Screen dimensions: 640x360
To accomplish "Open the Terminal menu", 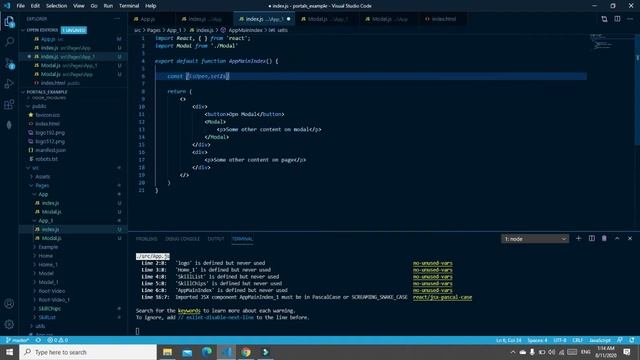I will click(x=129, y=6).
